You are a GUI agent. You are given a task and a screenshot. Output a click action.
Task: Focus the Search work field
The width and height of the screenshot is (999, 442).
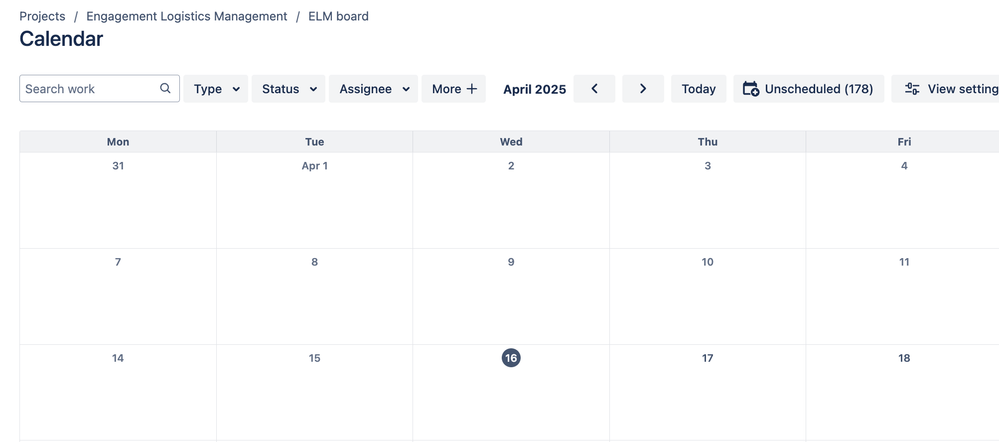tap(99, 89)
